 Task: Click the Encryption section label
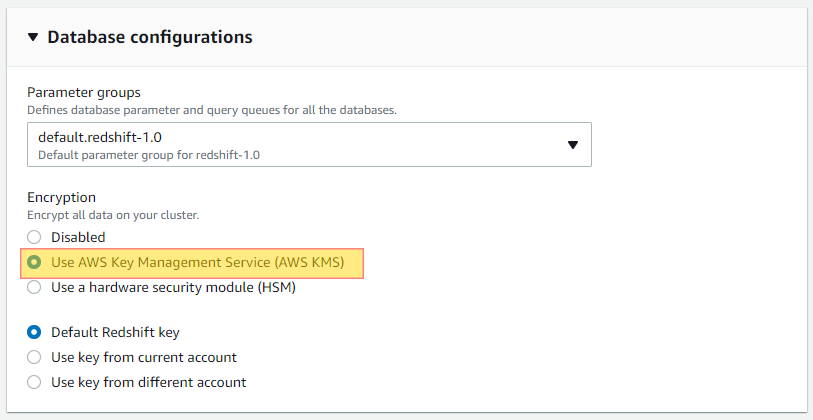point(61,197)
